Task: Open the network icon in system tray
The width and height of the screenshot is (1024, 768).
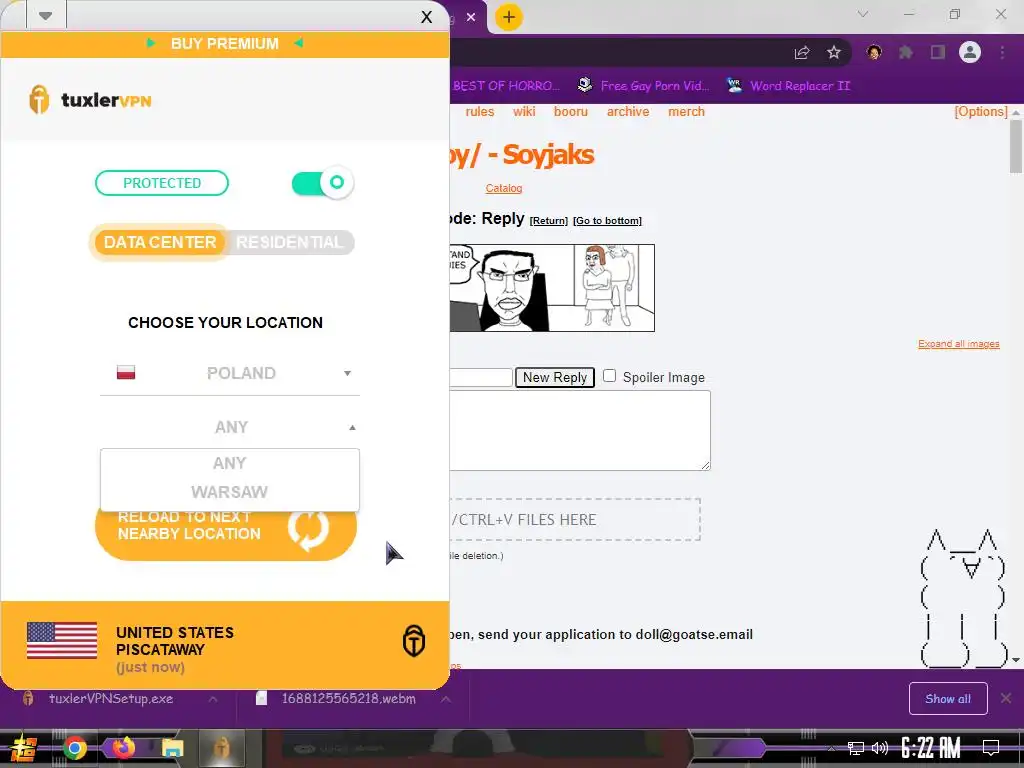Action: tap(856, 748)
